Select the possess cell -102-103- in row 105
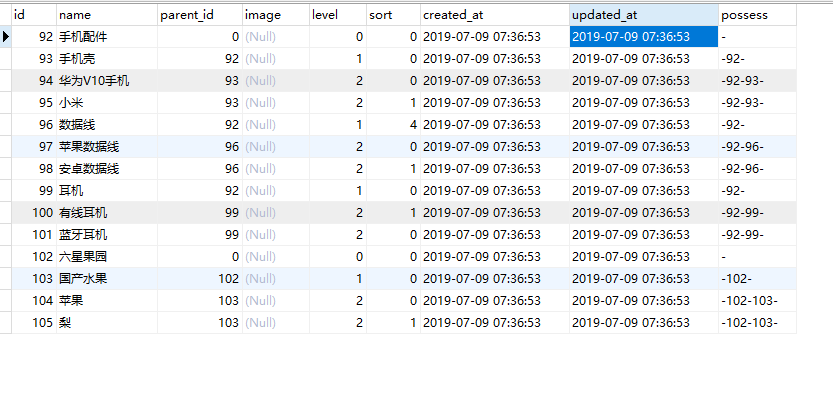833x413 pixels. coord(758,323)
